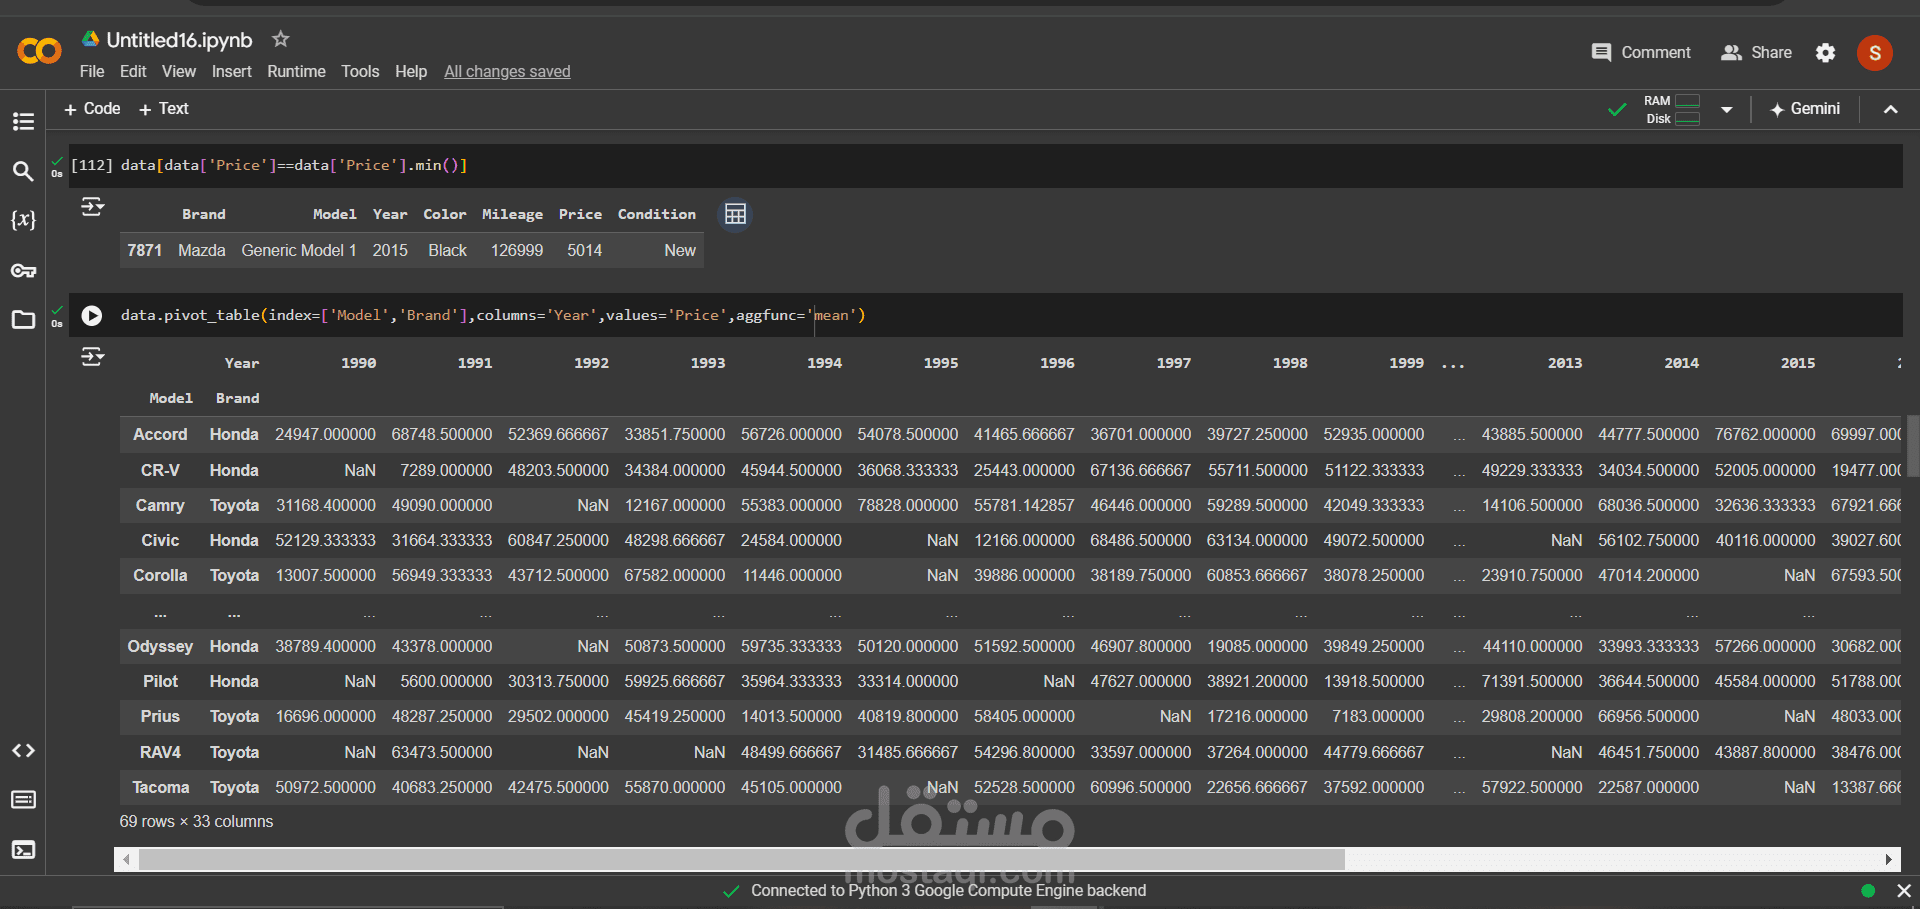Screen dimensions: 1920x909
Task: Select the RAV4 row label
Action: pyautogui.click(x=160, y=753)
